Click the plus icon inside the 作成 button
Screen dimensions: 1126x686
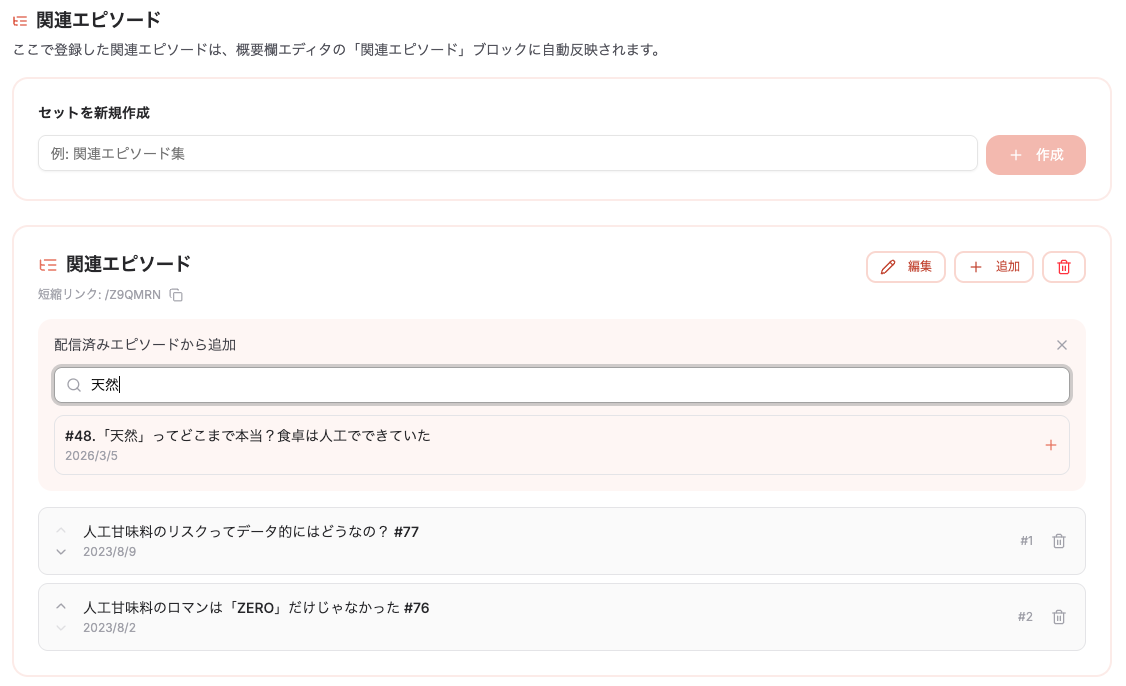(1017, 154)
